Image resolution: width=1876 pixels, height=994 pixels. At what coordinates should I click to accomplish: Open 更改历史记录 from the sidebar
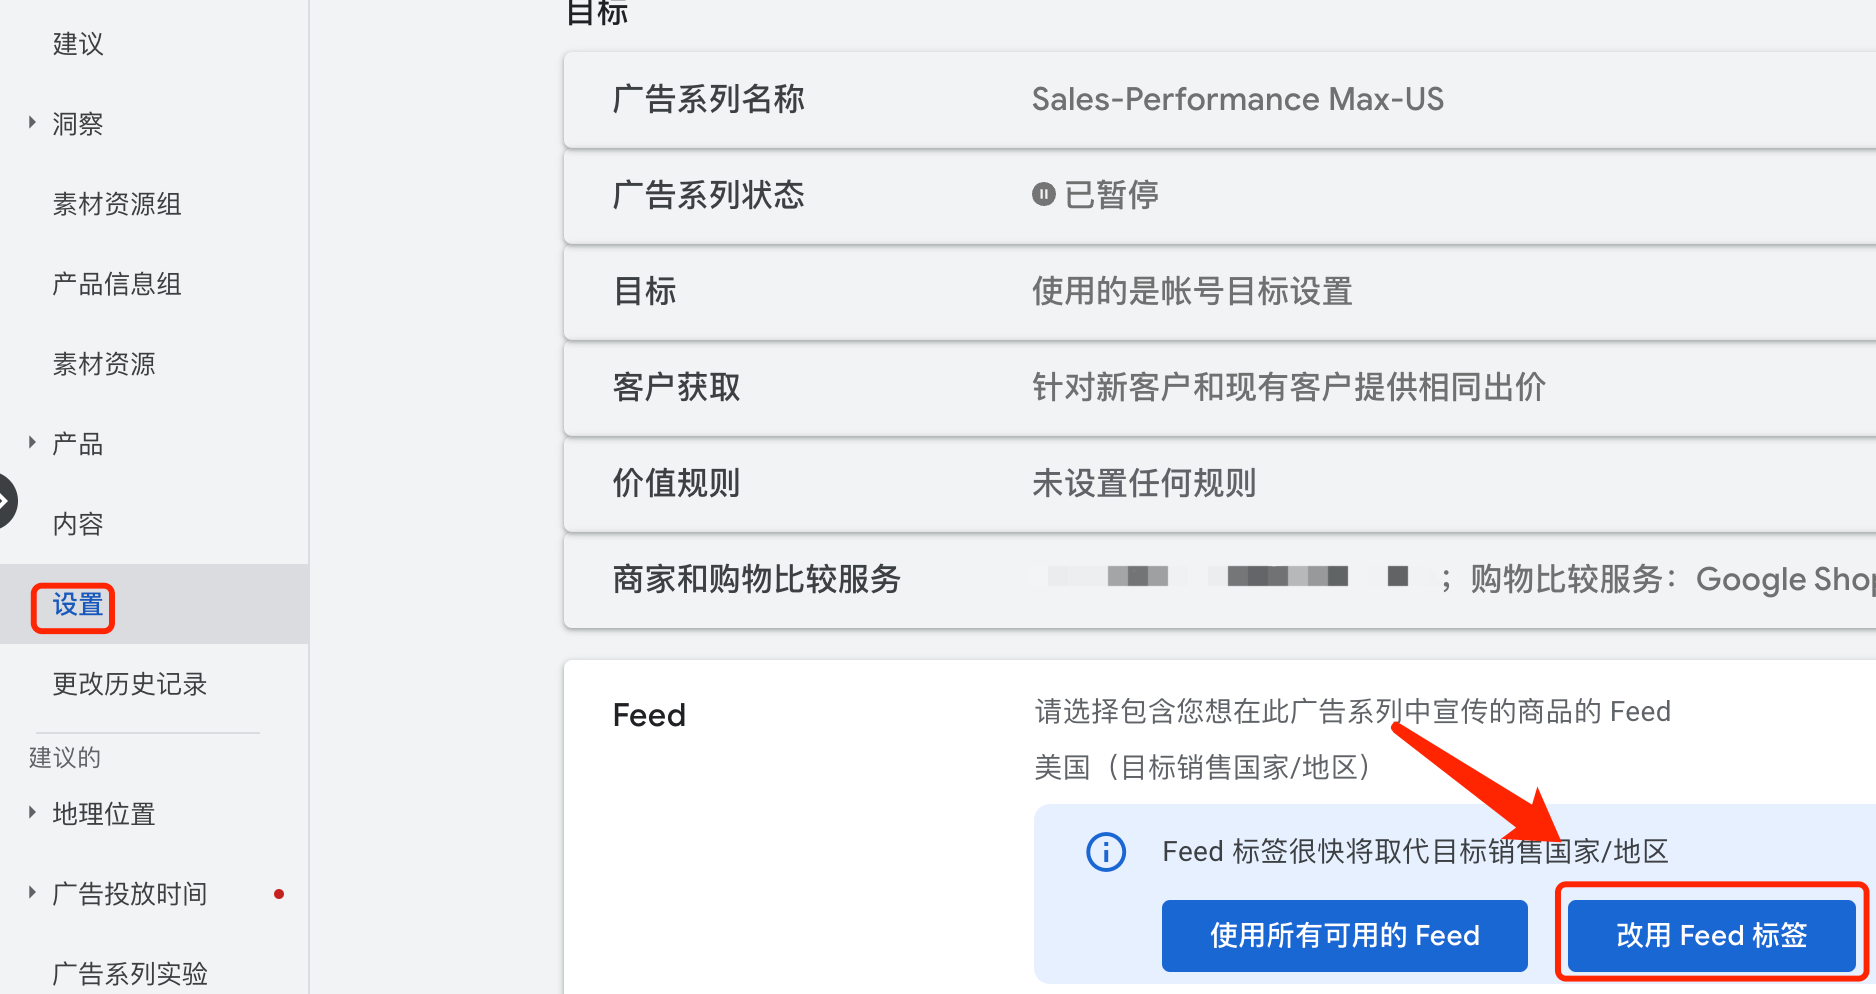(x=130, y=684)
